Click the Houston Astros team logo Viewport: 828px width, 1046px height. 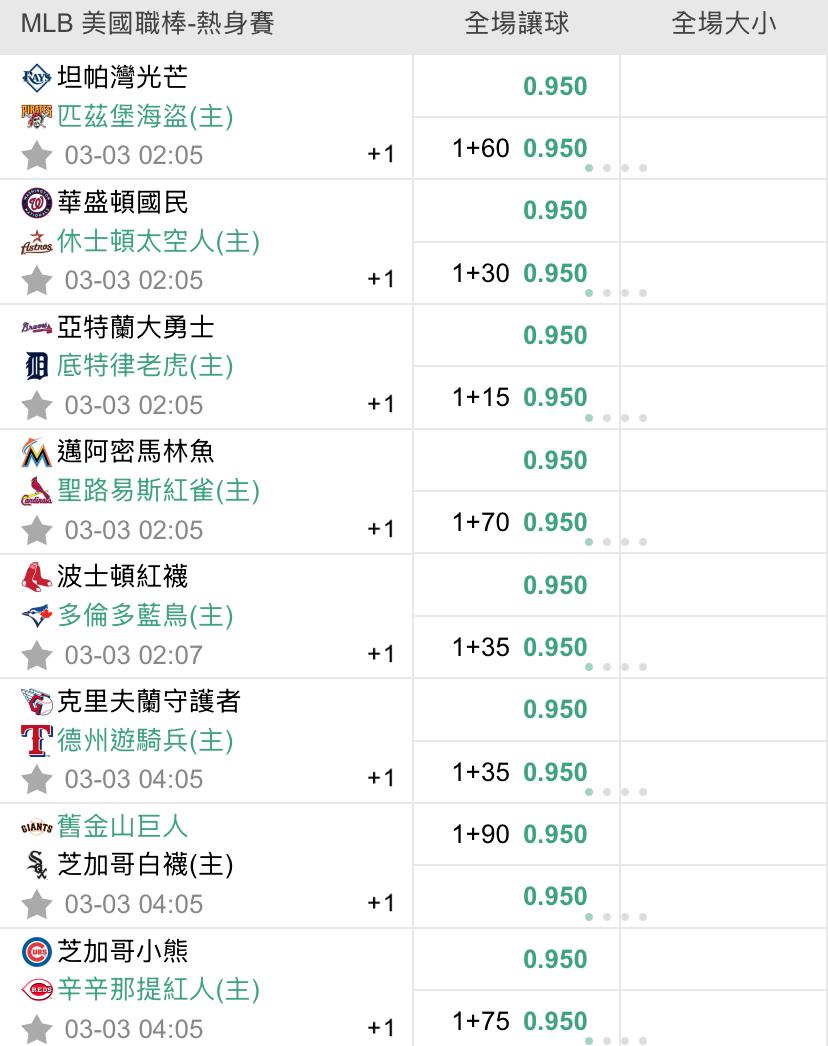click(x=36, y=242)
